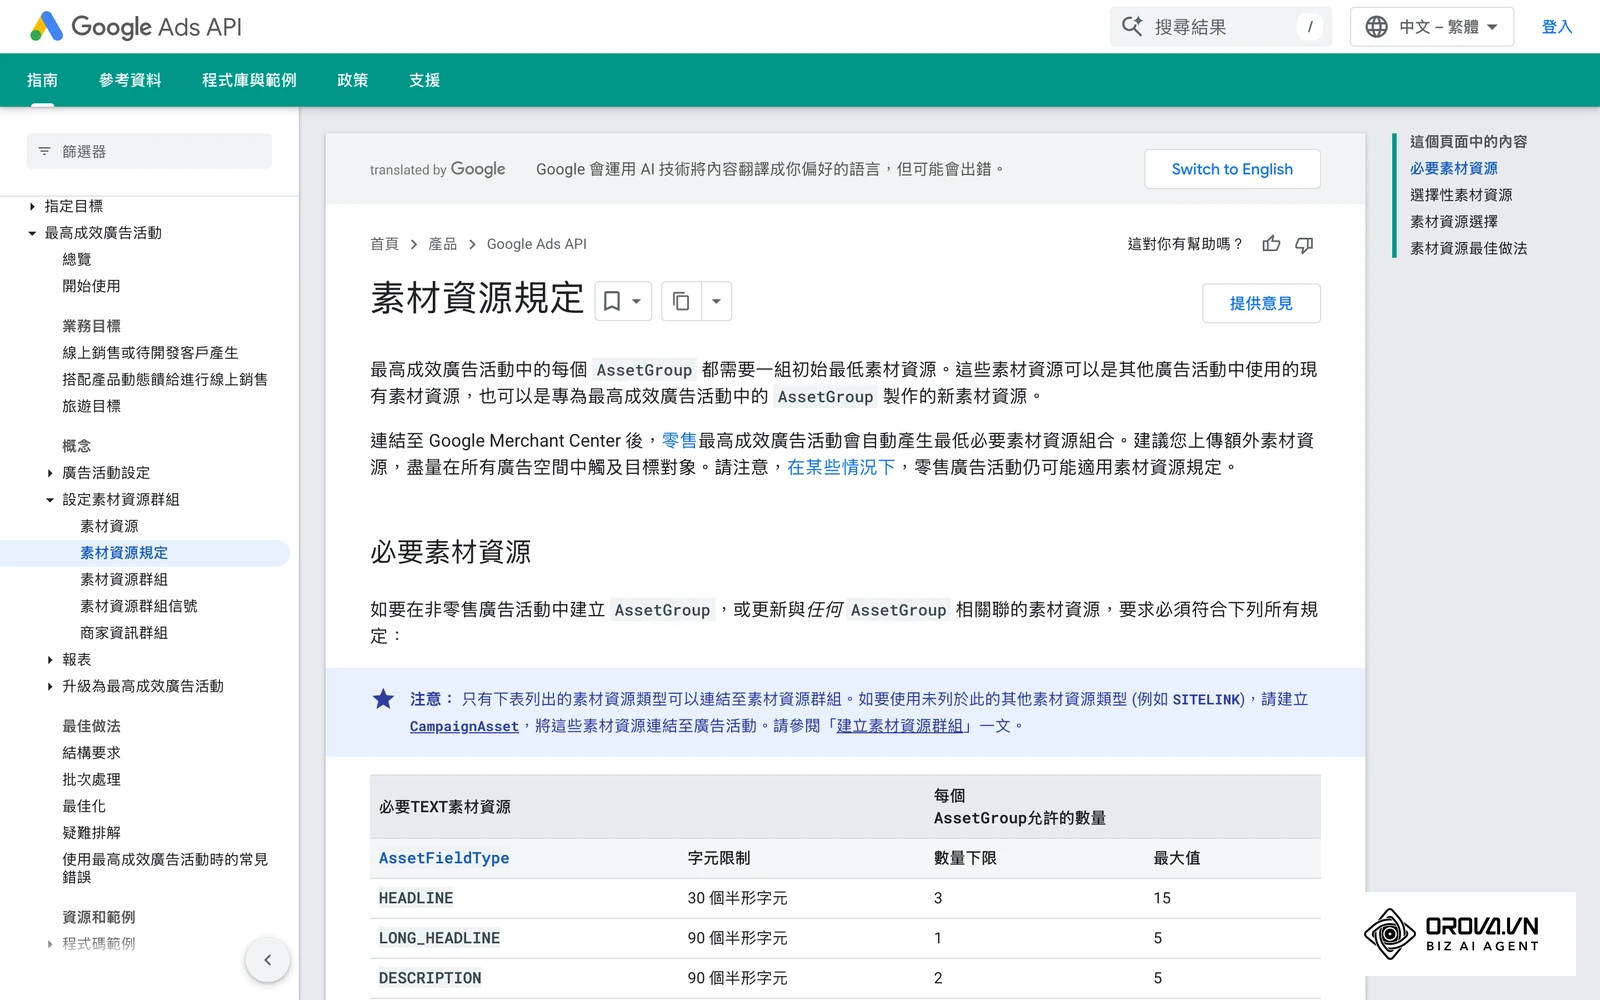Switch to the 參考資料 tab
The height and width of the screenshot is (1000, 1600).
130,80
